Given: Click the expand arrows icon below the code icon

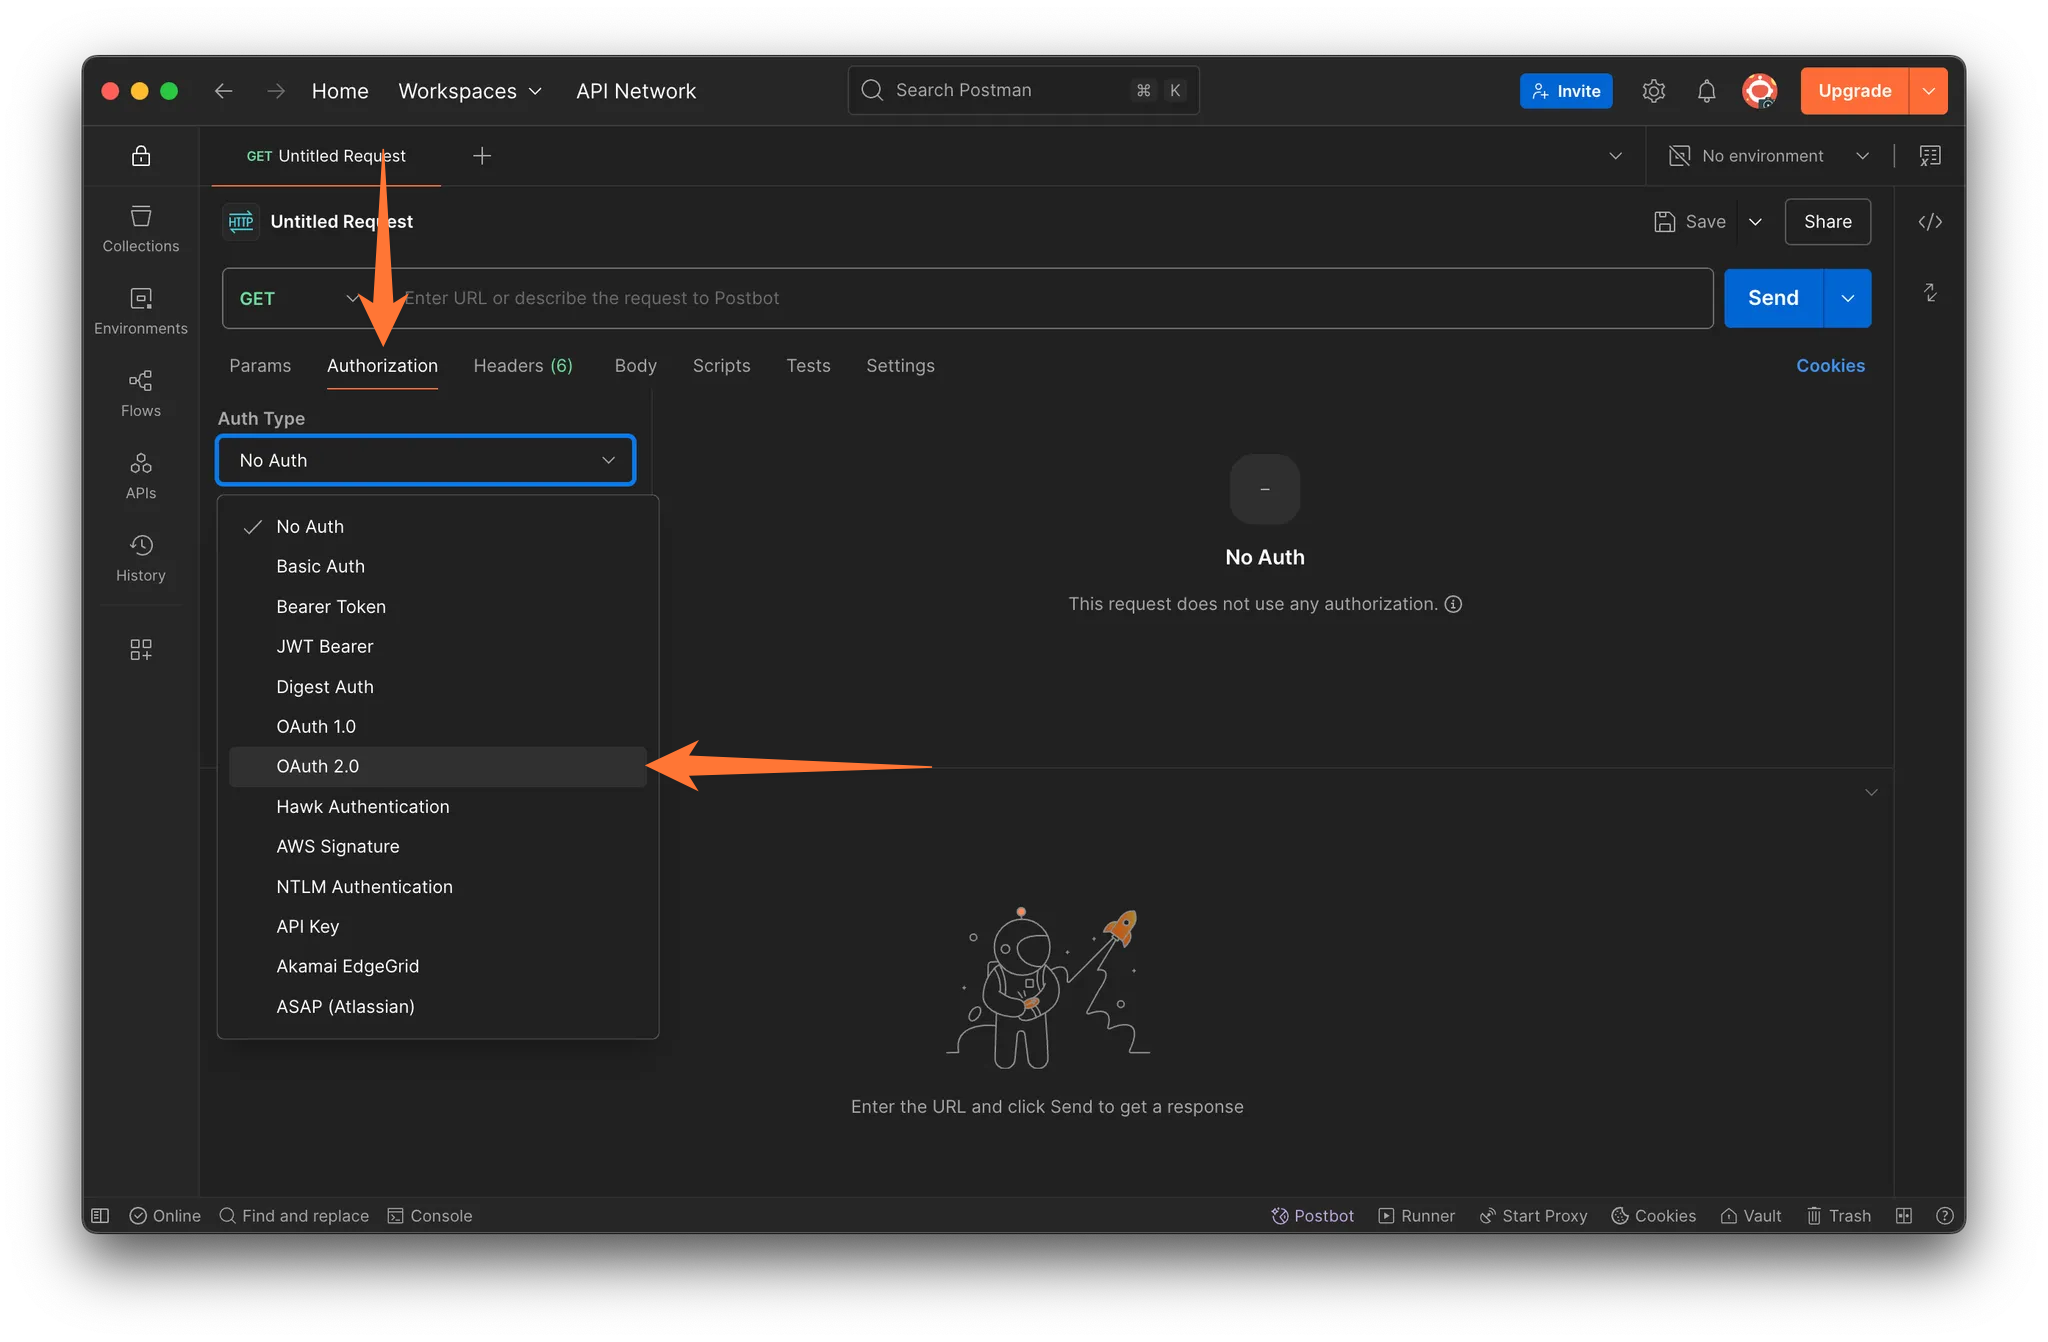Looking at the screenshot, I should point(1930,293).
